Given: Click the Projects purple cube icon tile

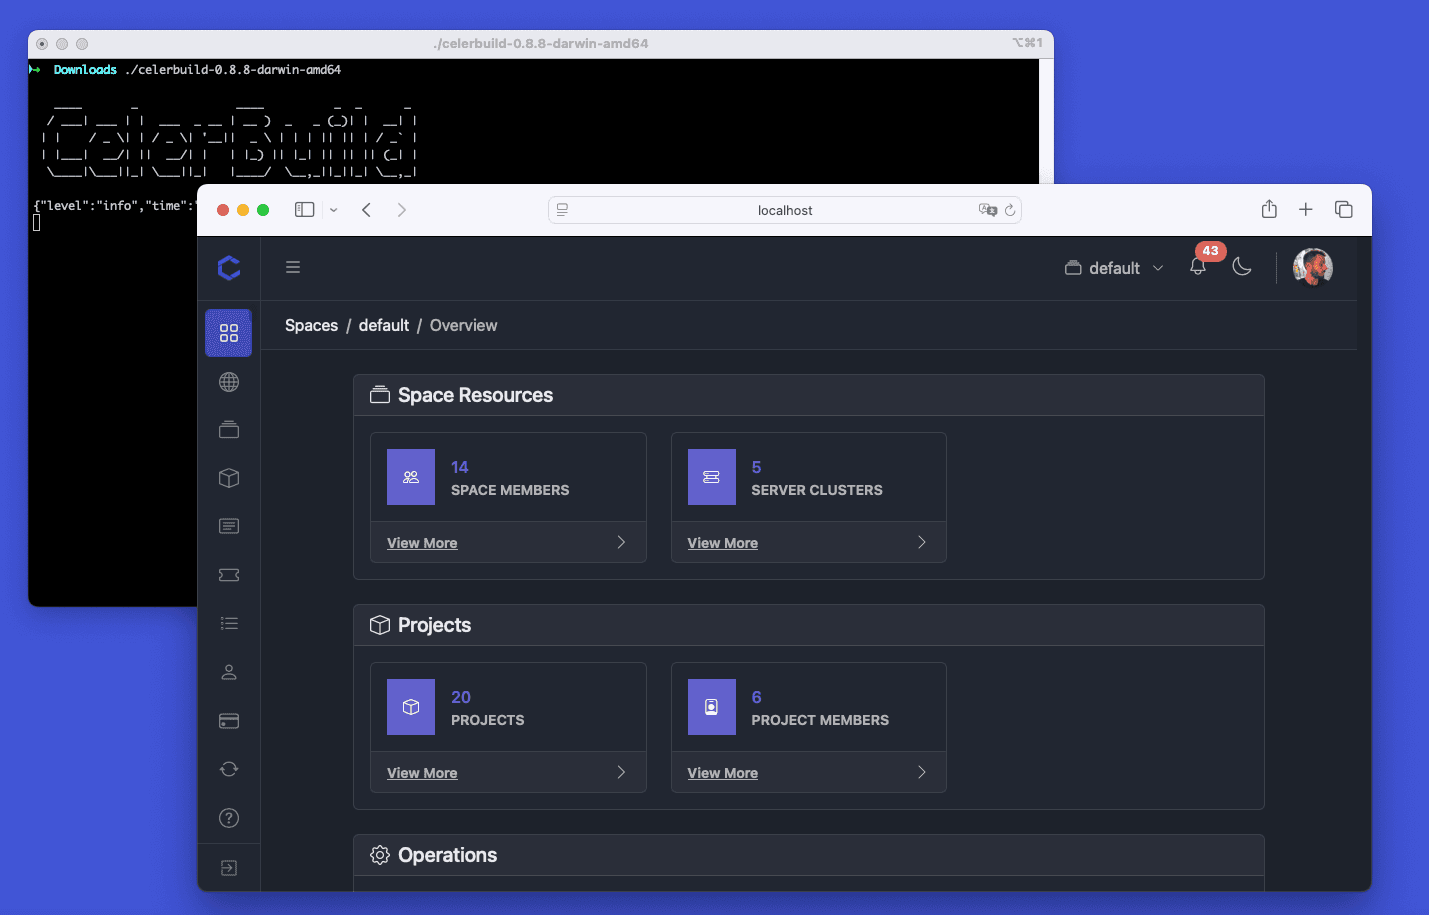Looking at the screenshot, I should (411, 707).
